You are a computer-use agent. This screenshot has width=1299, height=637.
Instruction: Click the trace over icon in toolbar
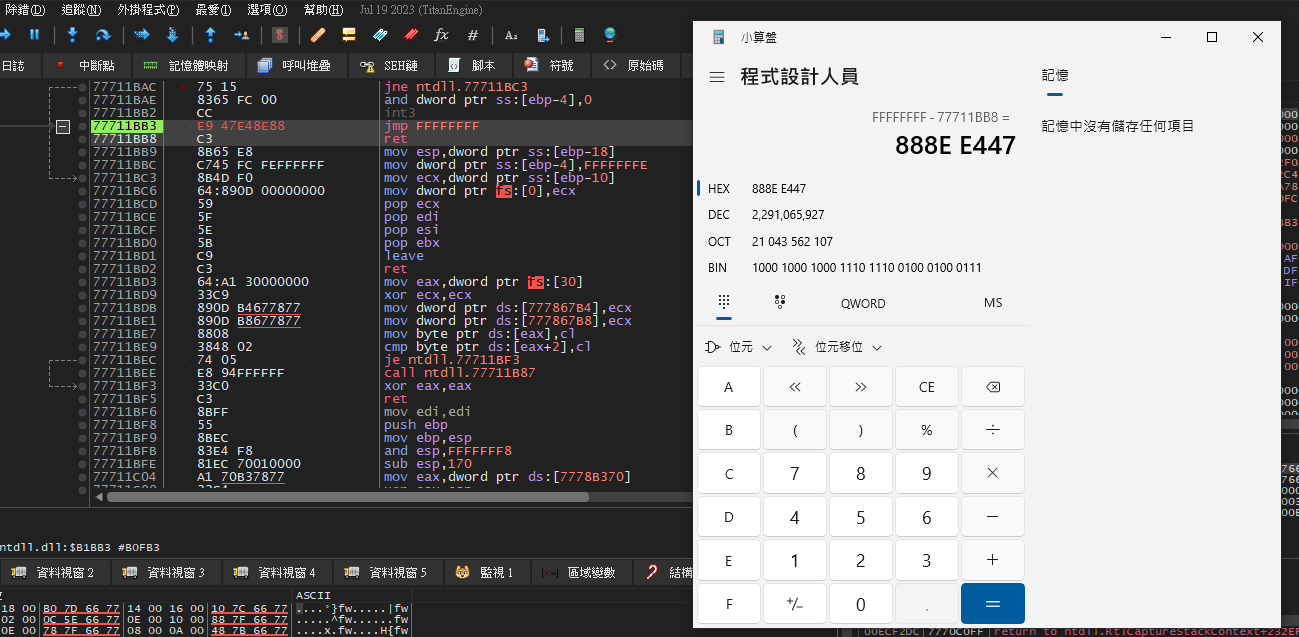coord(172,35)
